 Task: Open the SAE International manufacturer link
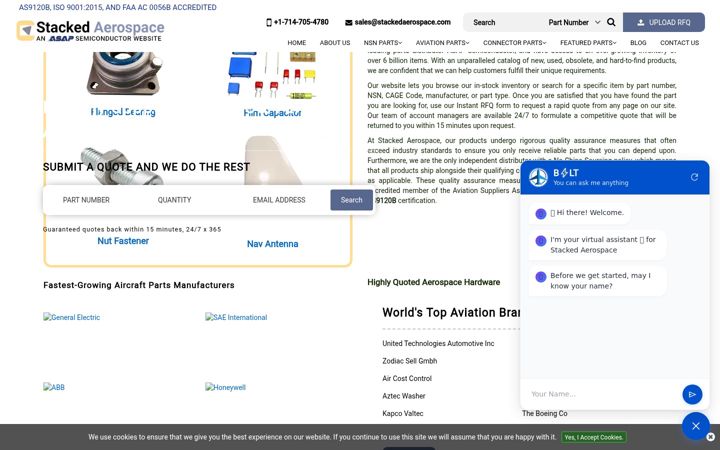[x=236, y=317]
